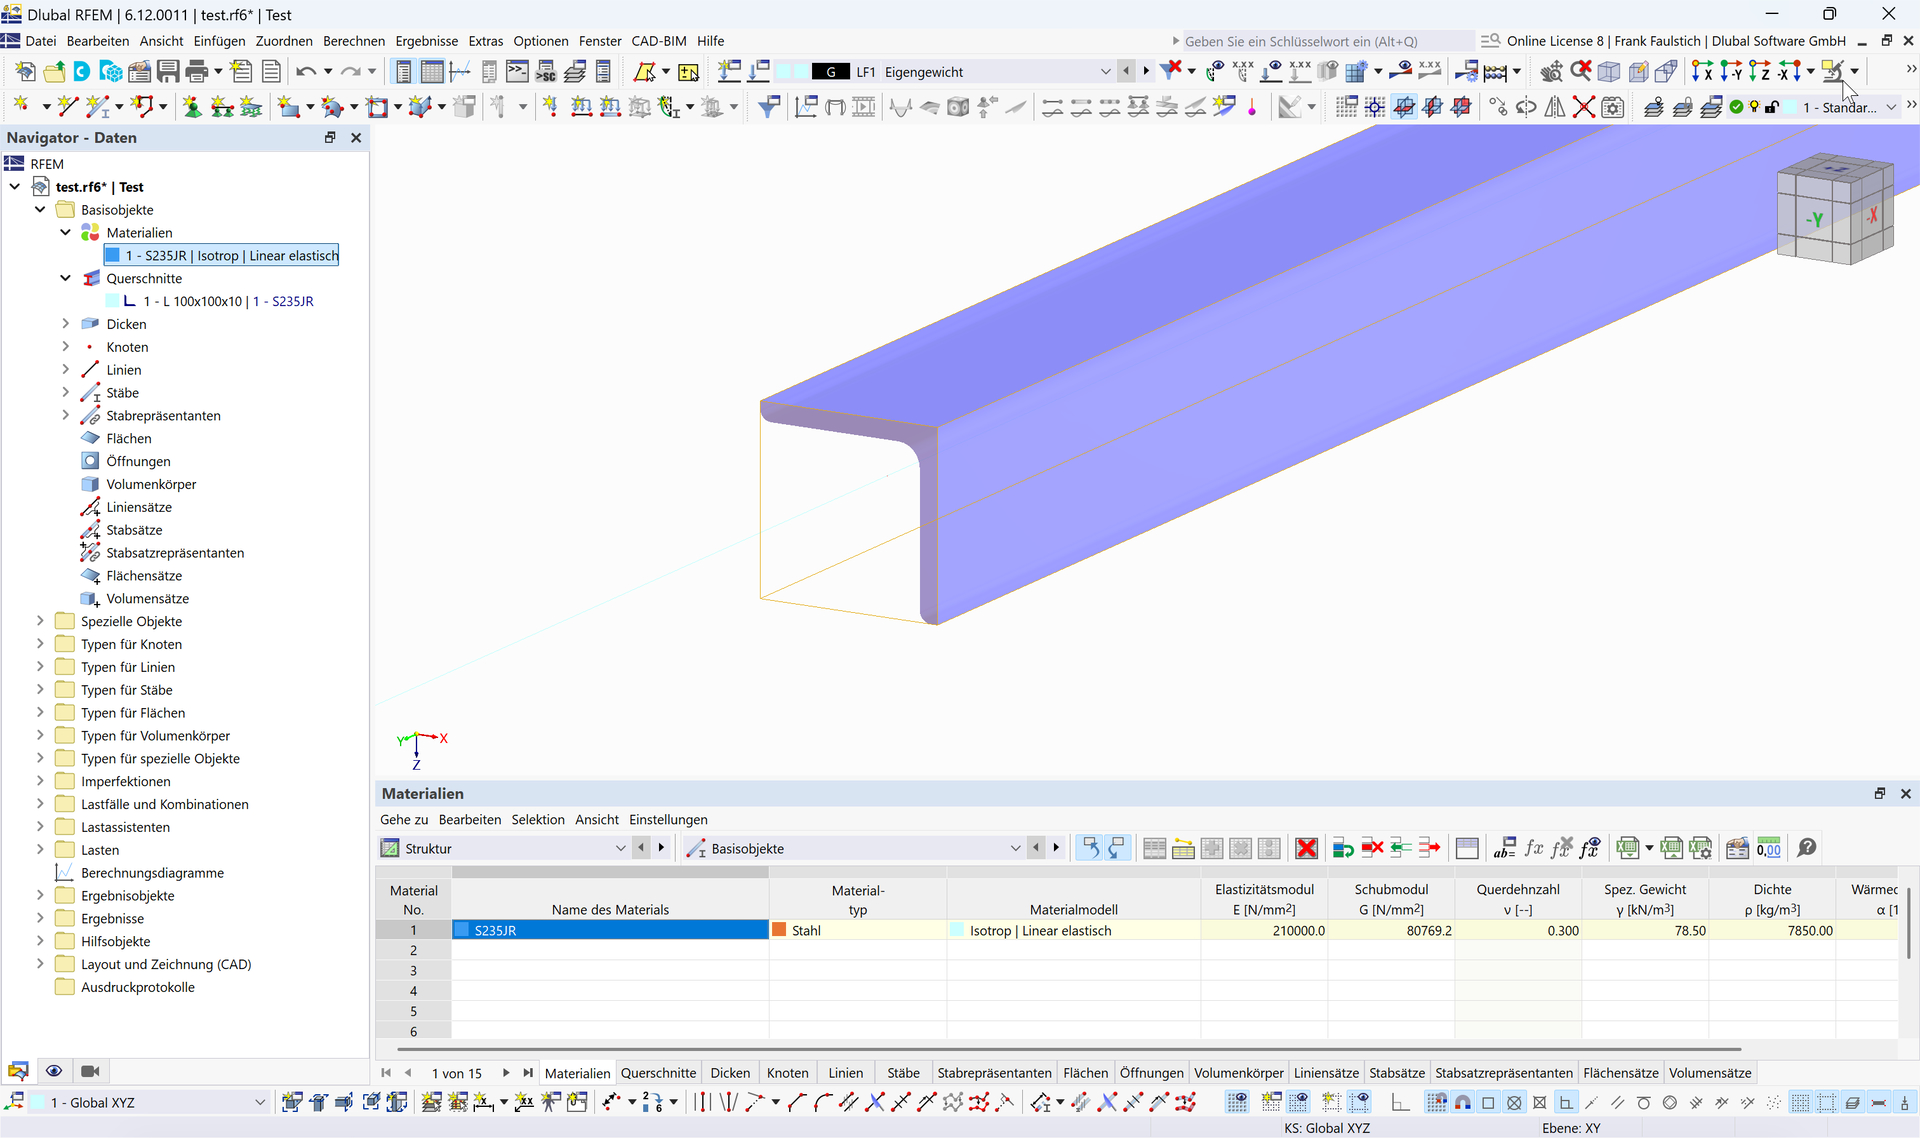The image size is (1920, 1138).
Task: Open the Berechnen menu
Action: (353, 41)
